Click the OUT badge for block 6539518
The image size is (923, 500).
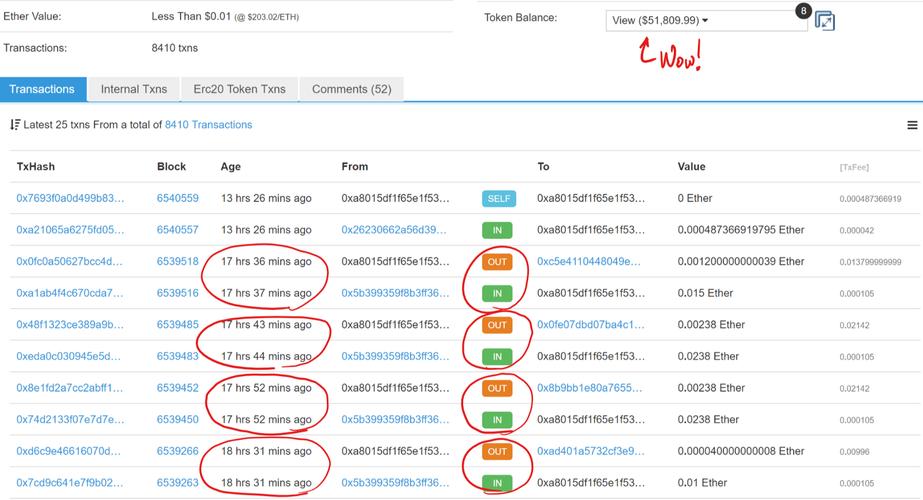point(497,262)
